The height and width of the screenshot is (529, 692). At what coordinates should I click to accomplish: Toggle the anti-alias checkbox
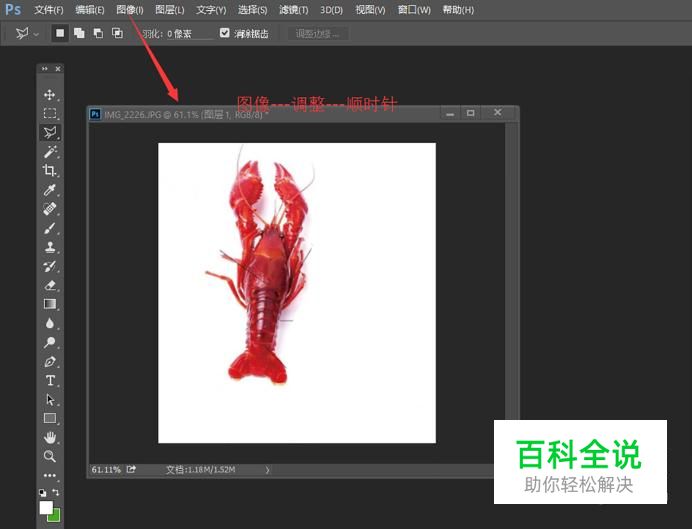225,33
